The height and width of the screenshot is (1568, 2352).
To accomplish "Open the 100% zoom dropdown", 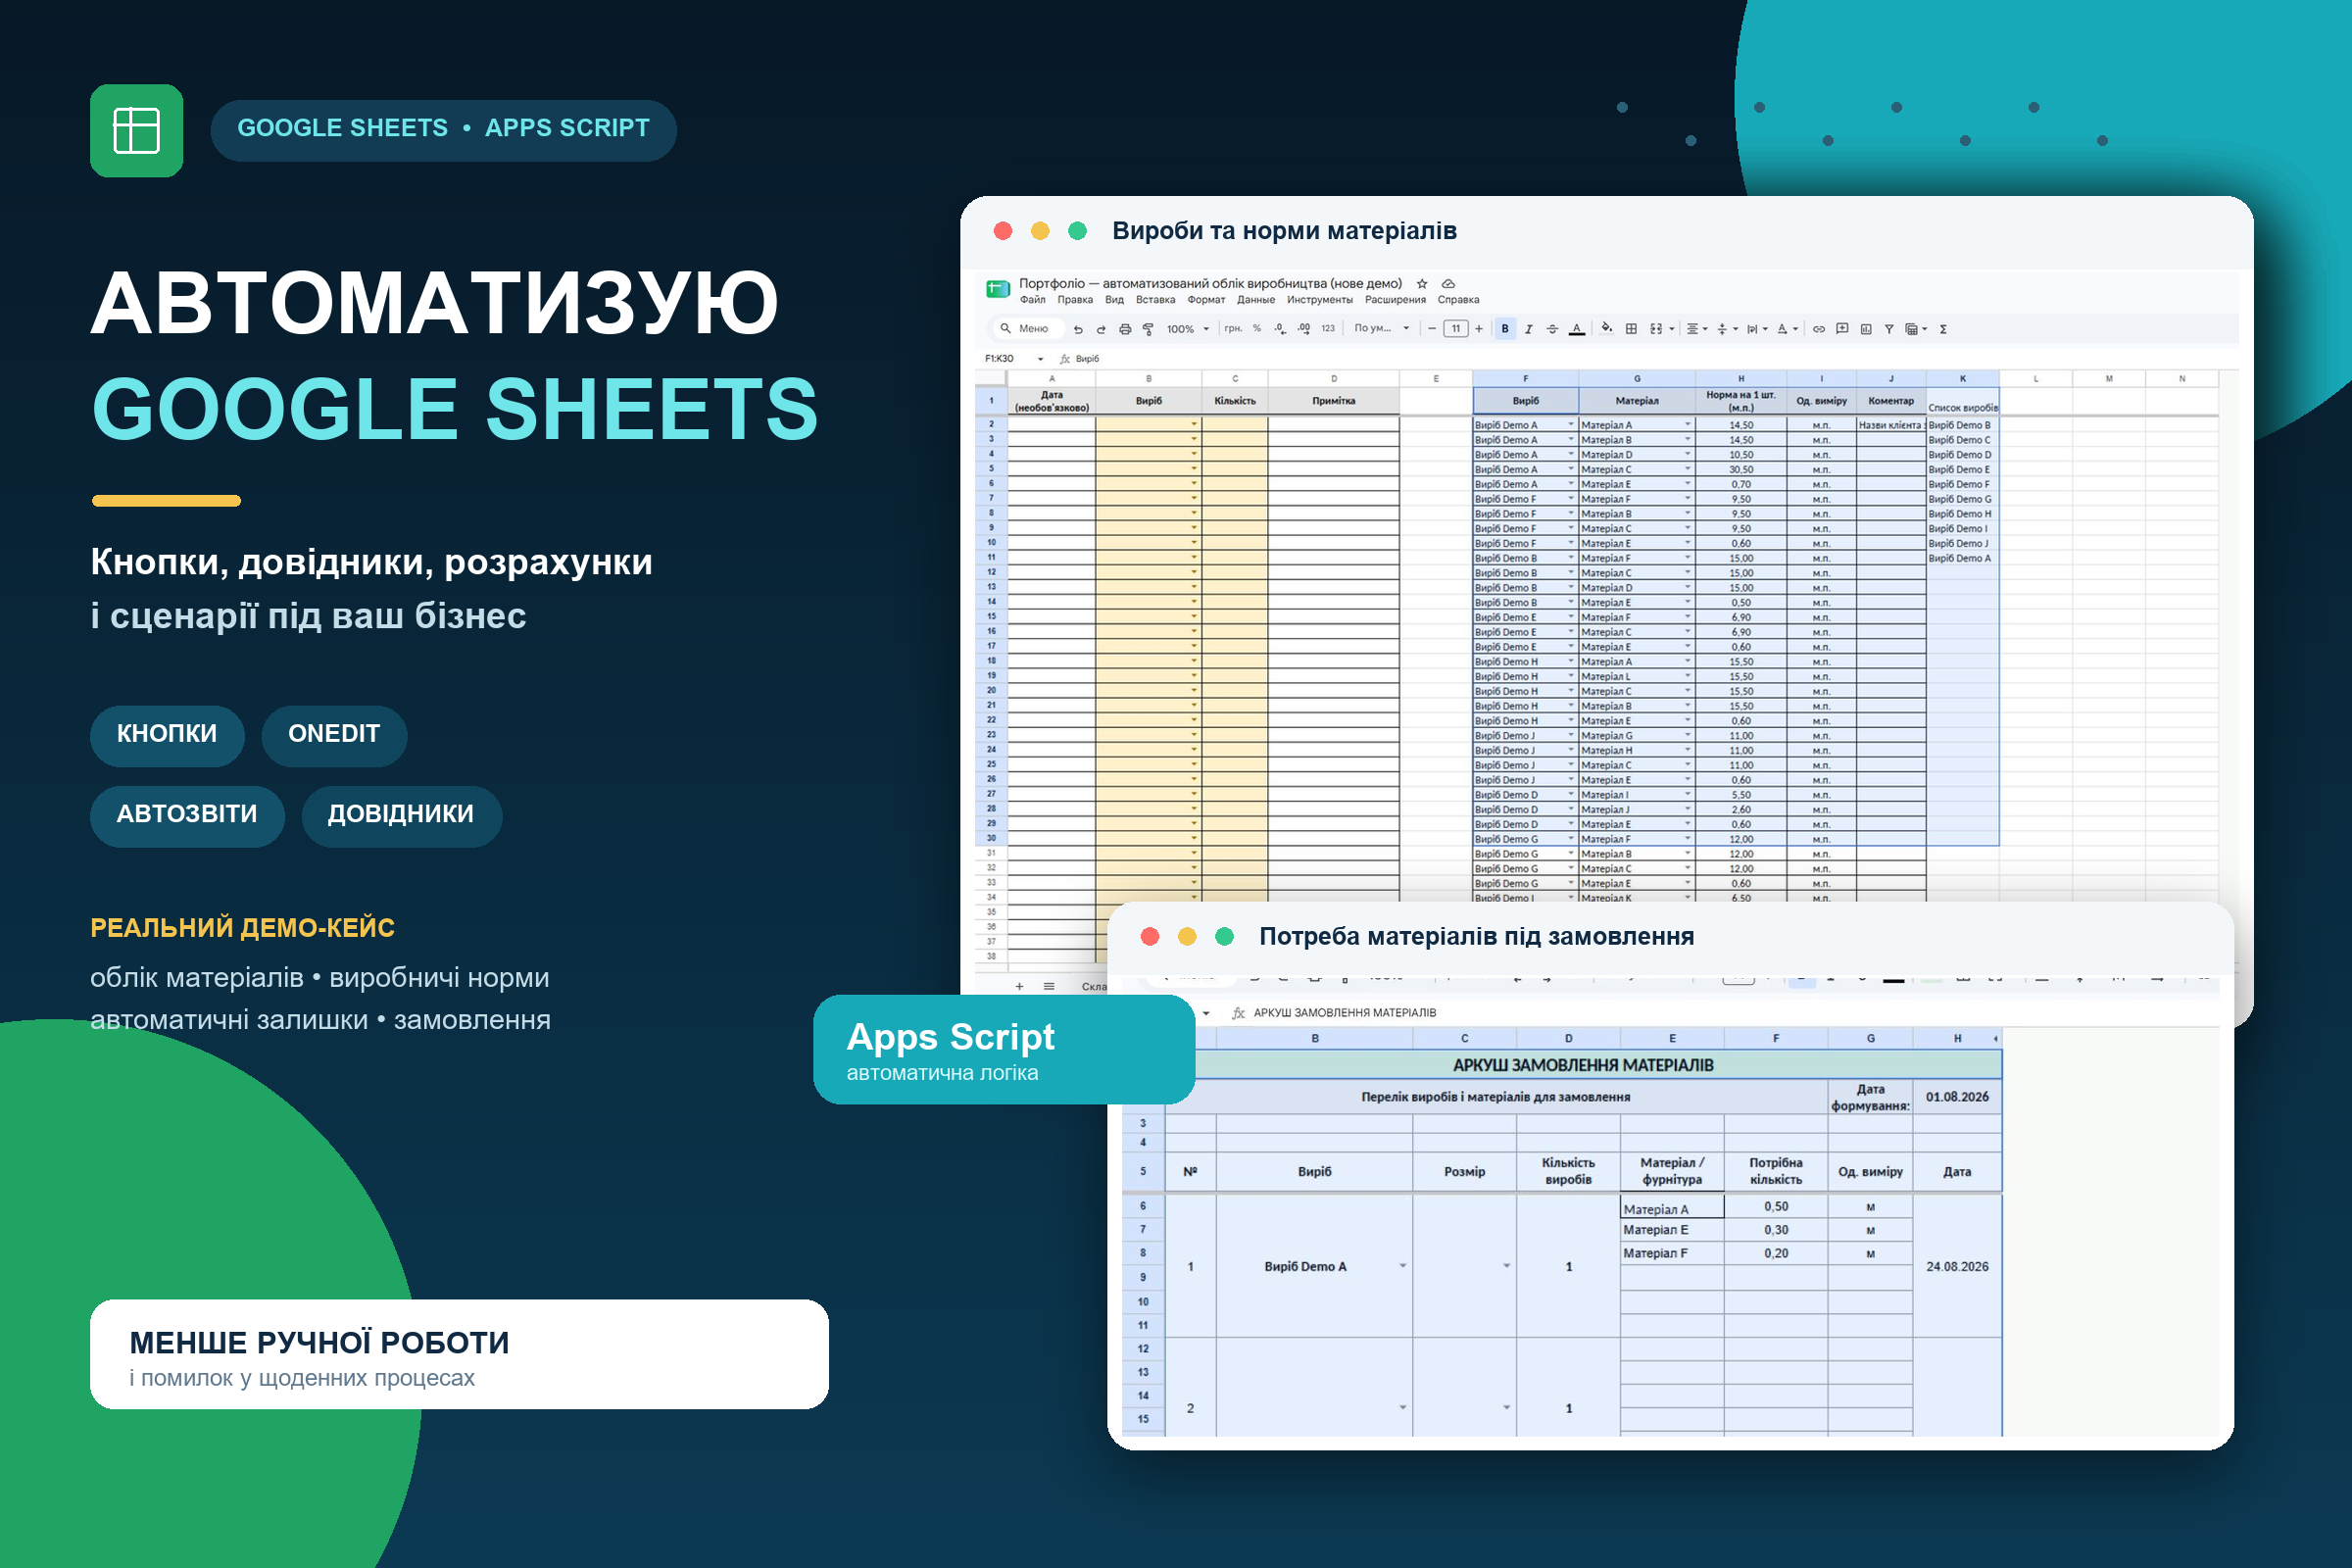I will pos(1187,329).
